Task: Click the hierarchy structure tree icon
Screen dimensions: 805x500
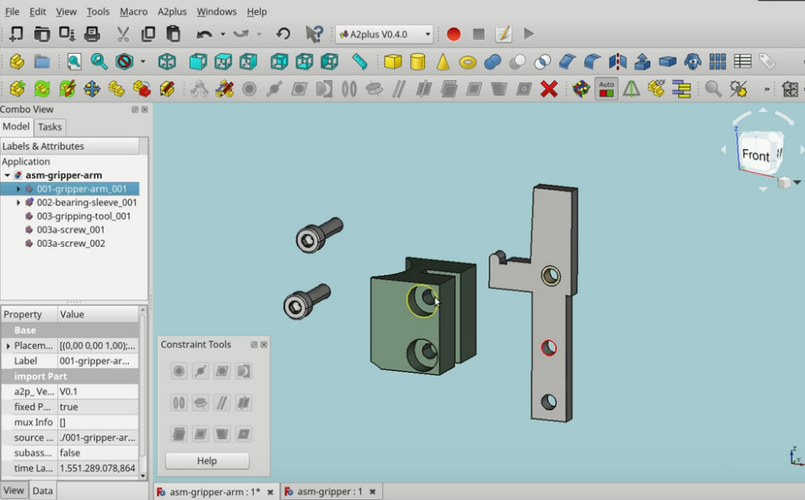Action: tap(681, 89)
